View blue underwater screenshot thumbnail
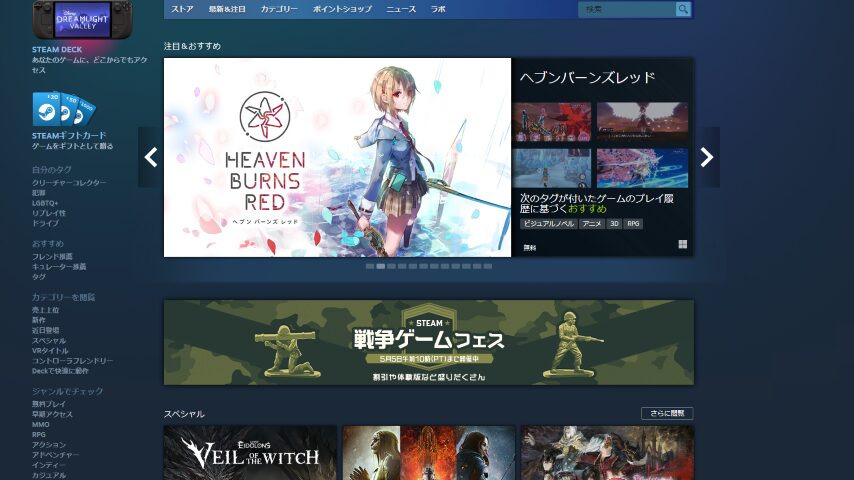The image size is (854, 480). pos(551,168)
